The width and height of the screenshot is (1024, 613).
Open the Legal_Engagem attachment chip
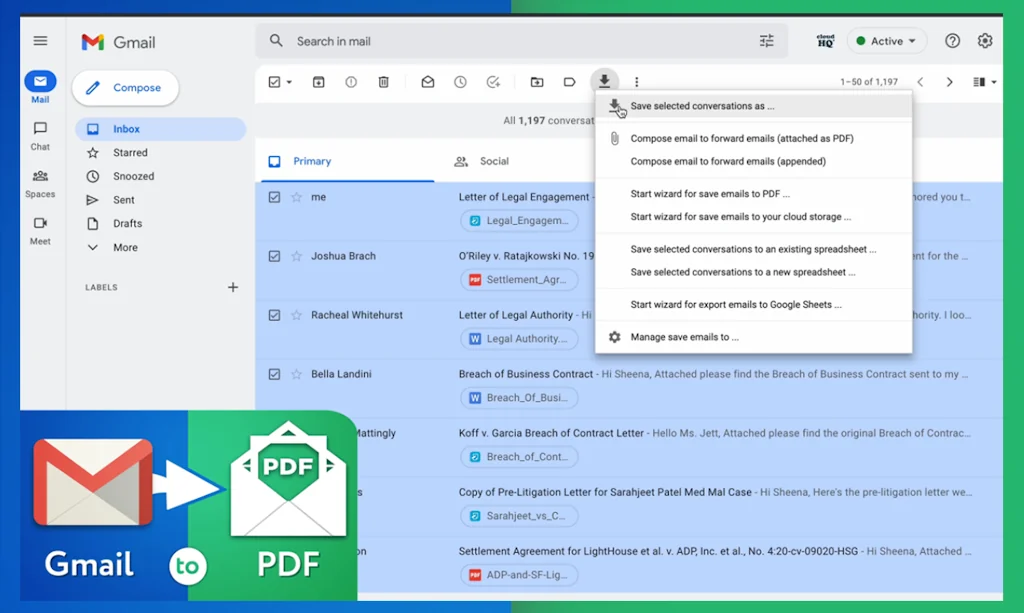[519, 220]
